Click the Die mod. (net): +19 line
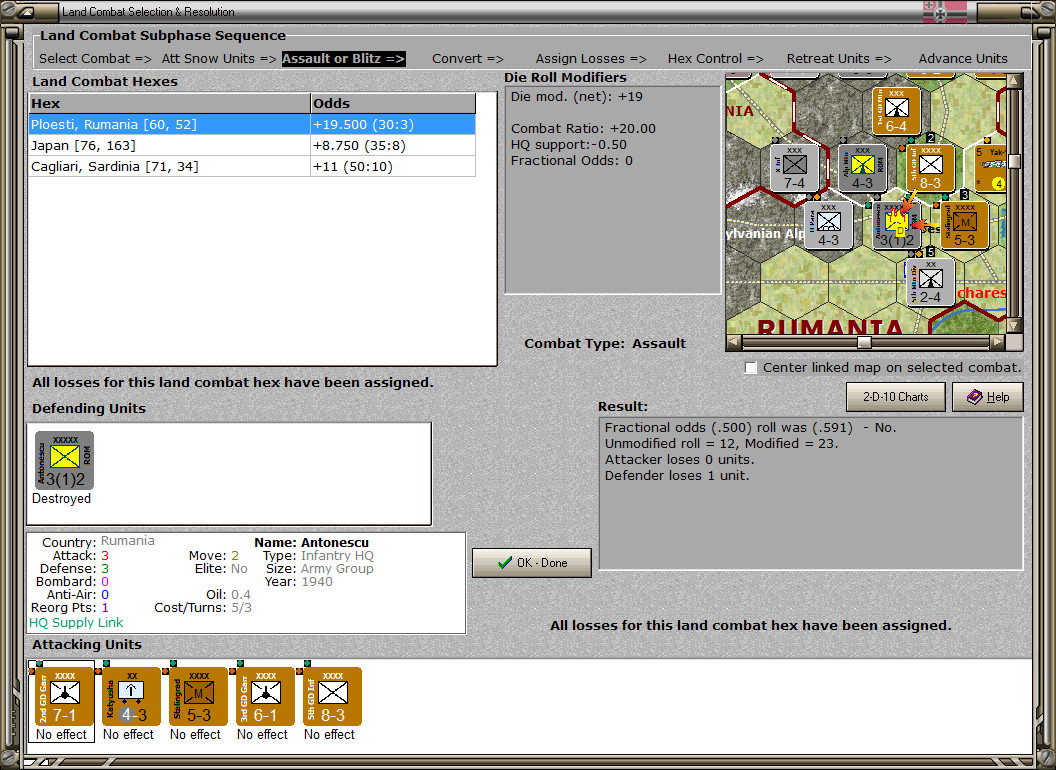 click(576, 96)
